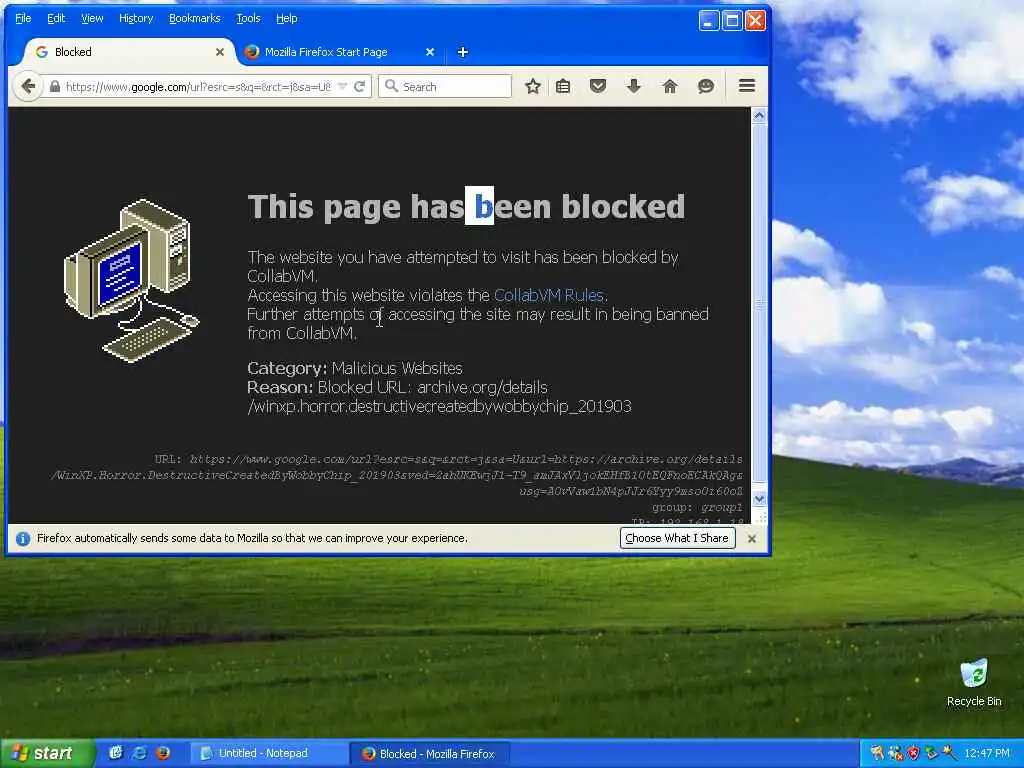
Task: Open the Downloads arrow icon
Action: click(x=633, y=86)
